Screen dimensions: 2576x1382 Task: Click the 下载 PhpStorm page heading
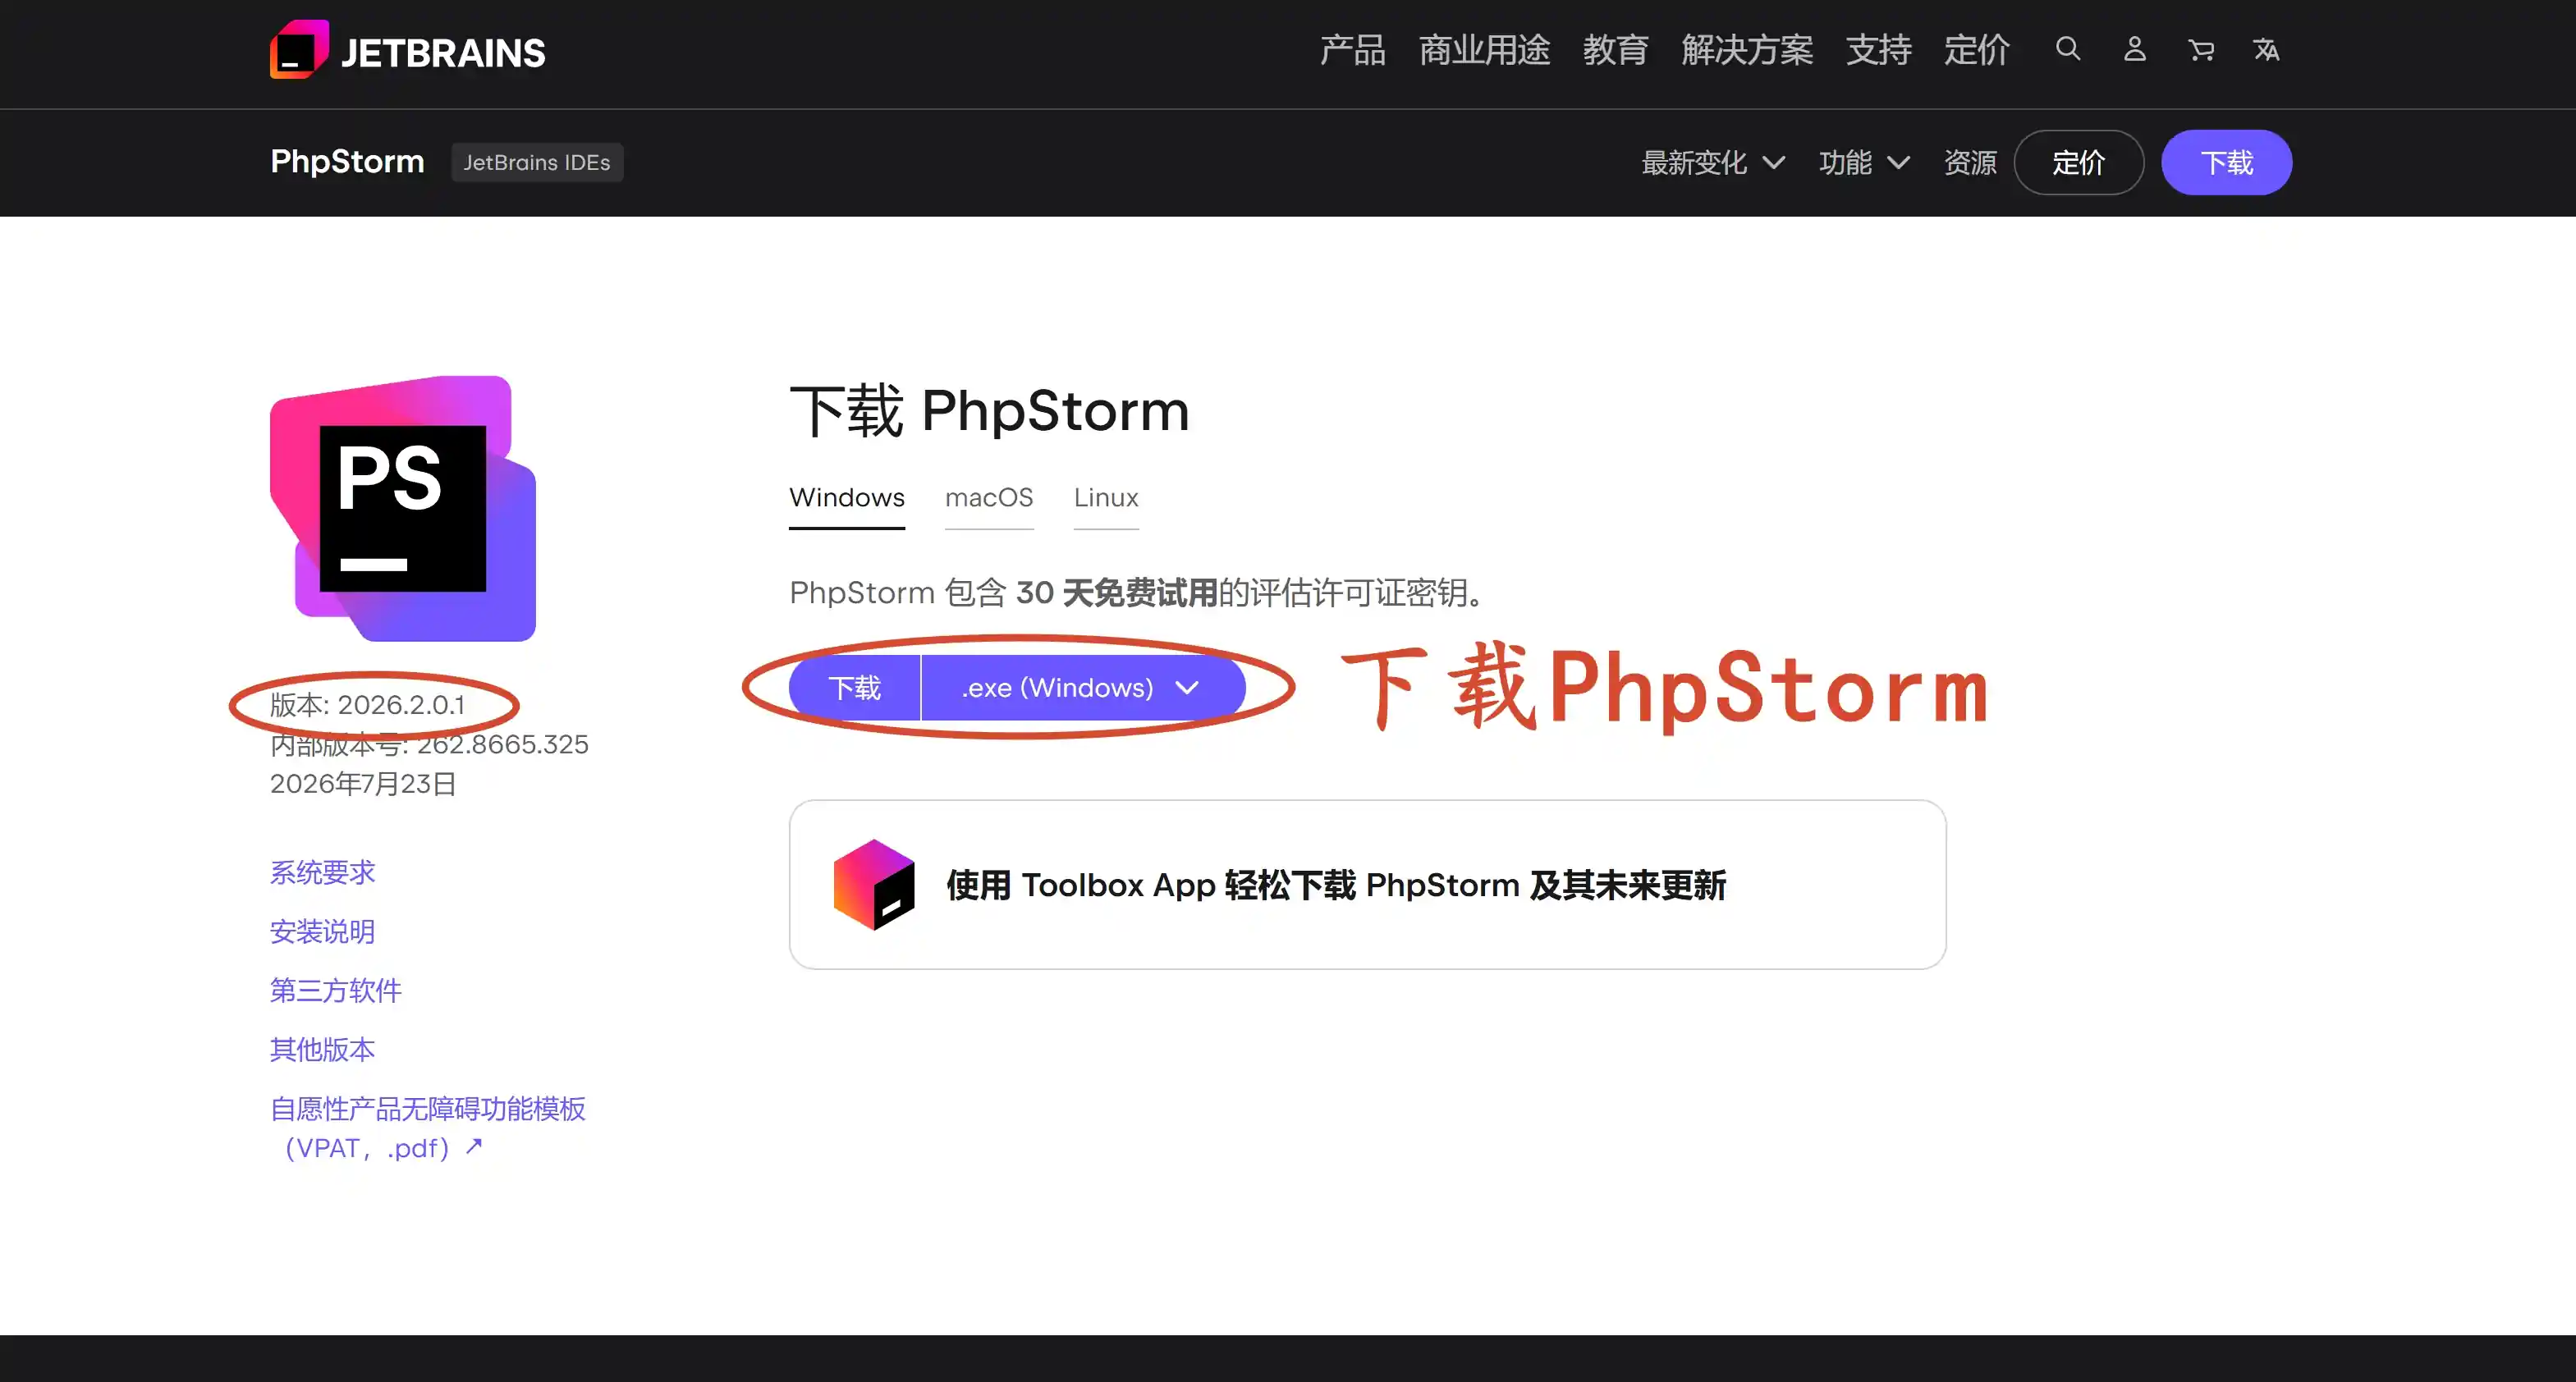(x=989, y=411)
